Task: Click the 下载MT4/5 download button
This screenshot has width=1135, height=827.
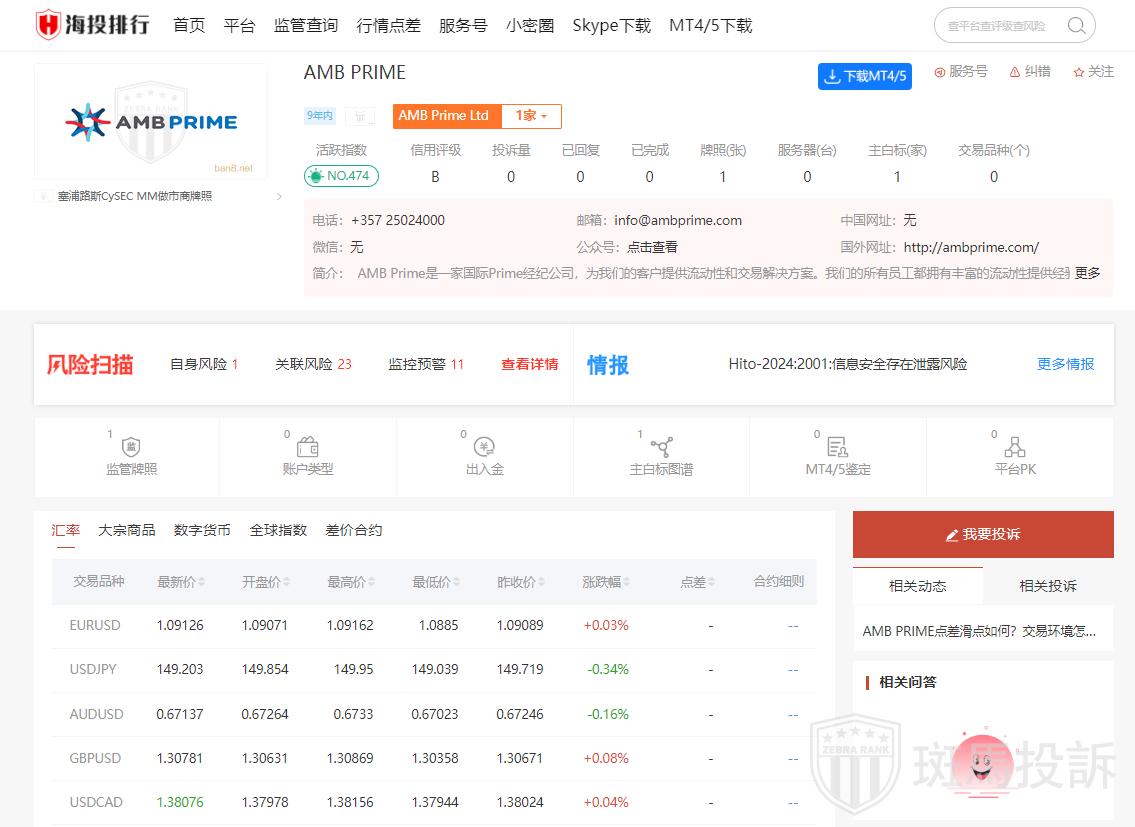Action: pos(864,76)
